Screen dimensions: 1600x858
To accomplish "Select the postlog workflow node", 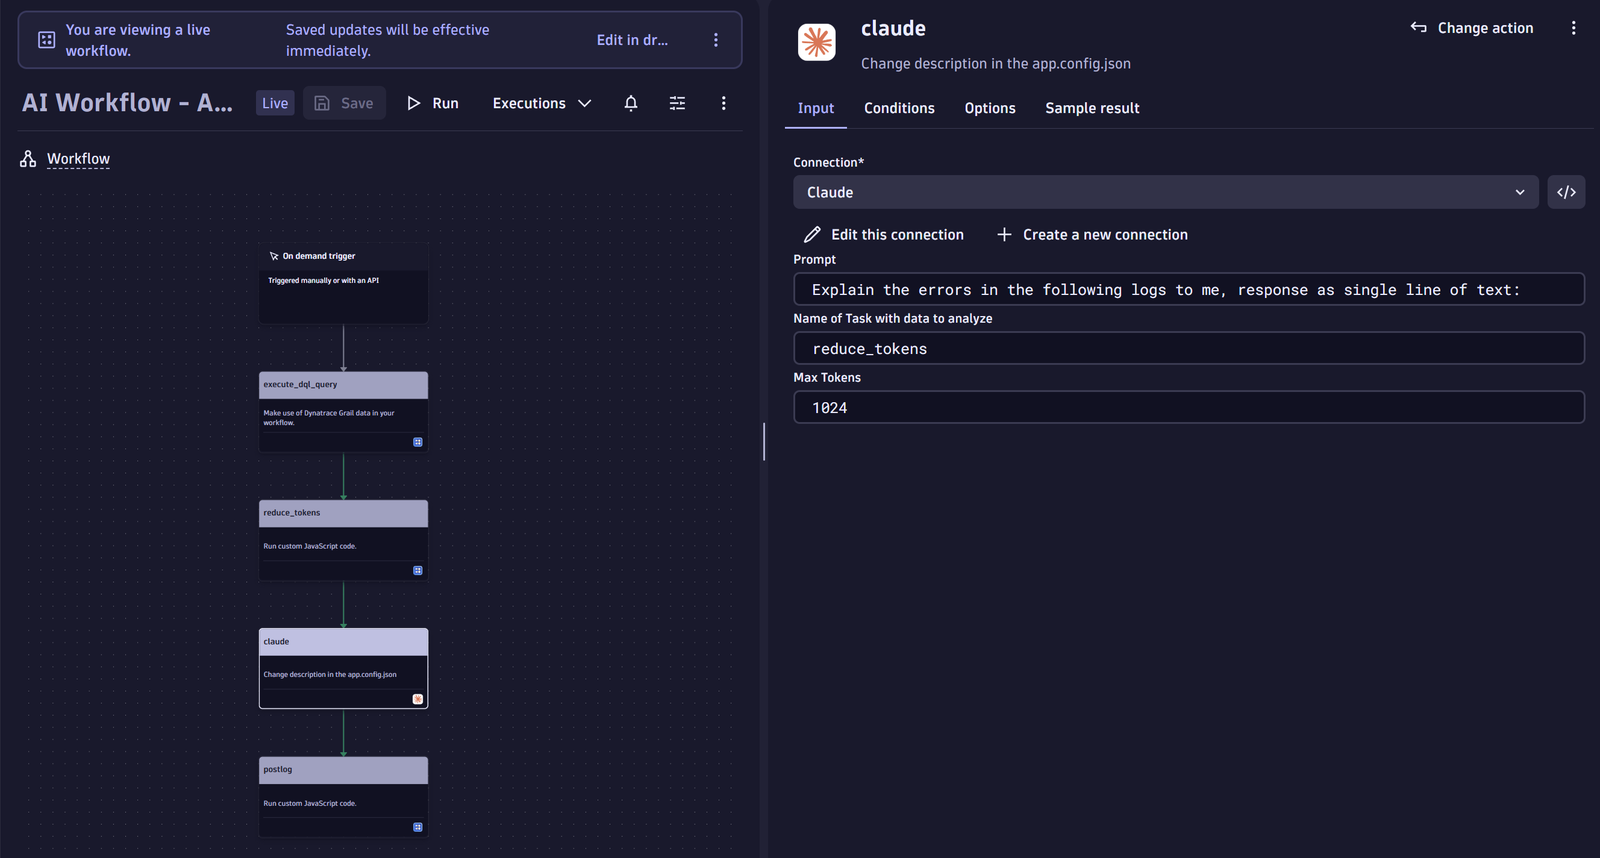I will (x=343, y=797).
